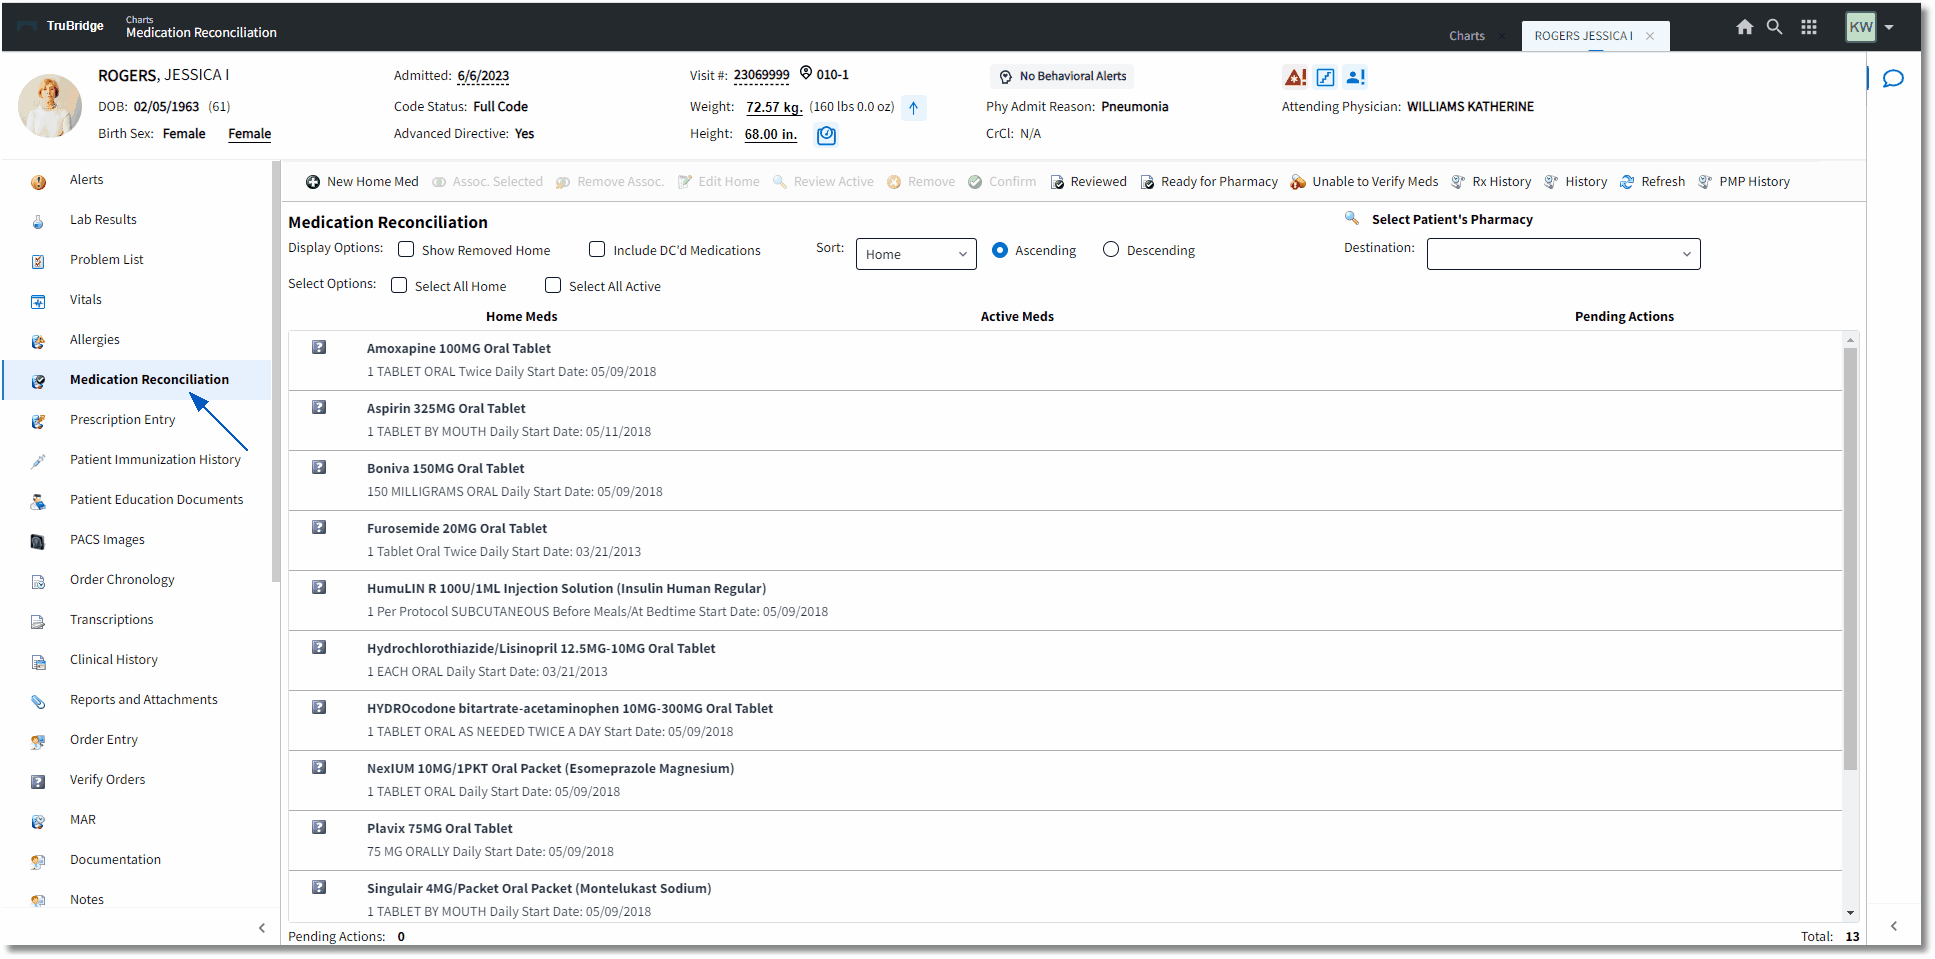
Task: Click the height 68.00 in. link
Action: click(771, 134)
